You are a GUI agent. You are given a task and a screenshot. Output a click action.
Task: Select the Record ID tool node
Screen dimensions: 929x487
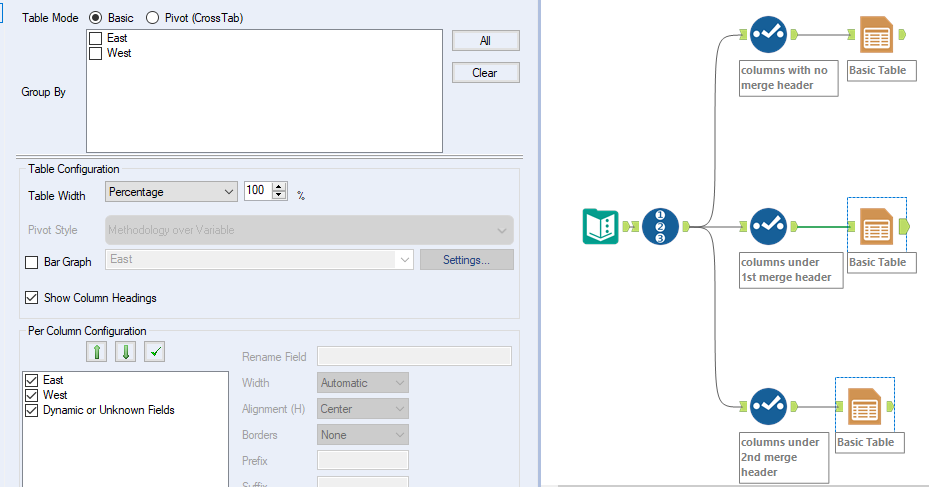[x=660, y=226]
